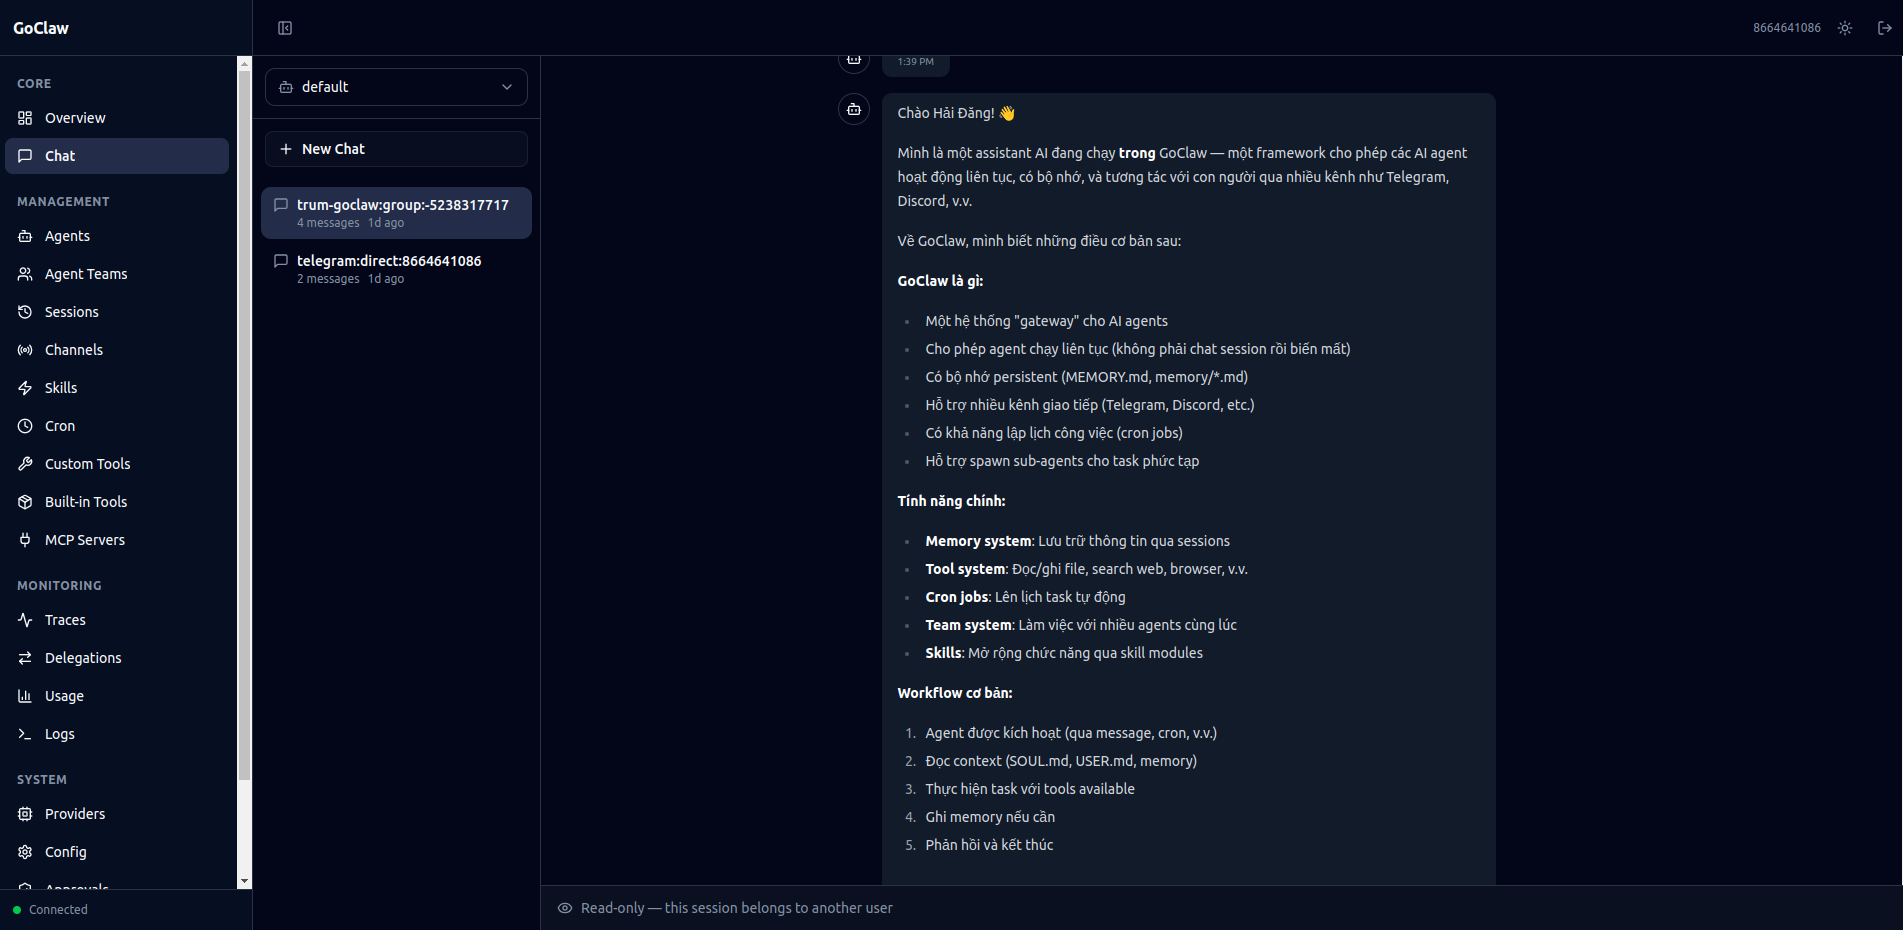Open Agent Teams page icon
The image size is (1903, 930).
pyautogui.click(x=25, y=274)
